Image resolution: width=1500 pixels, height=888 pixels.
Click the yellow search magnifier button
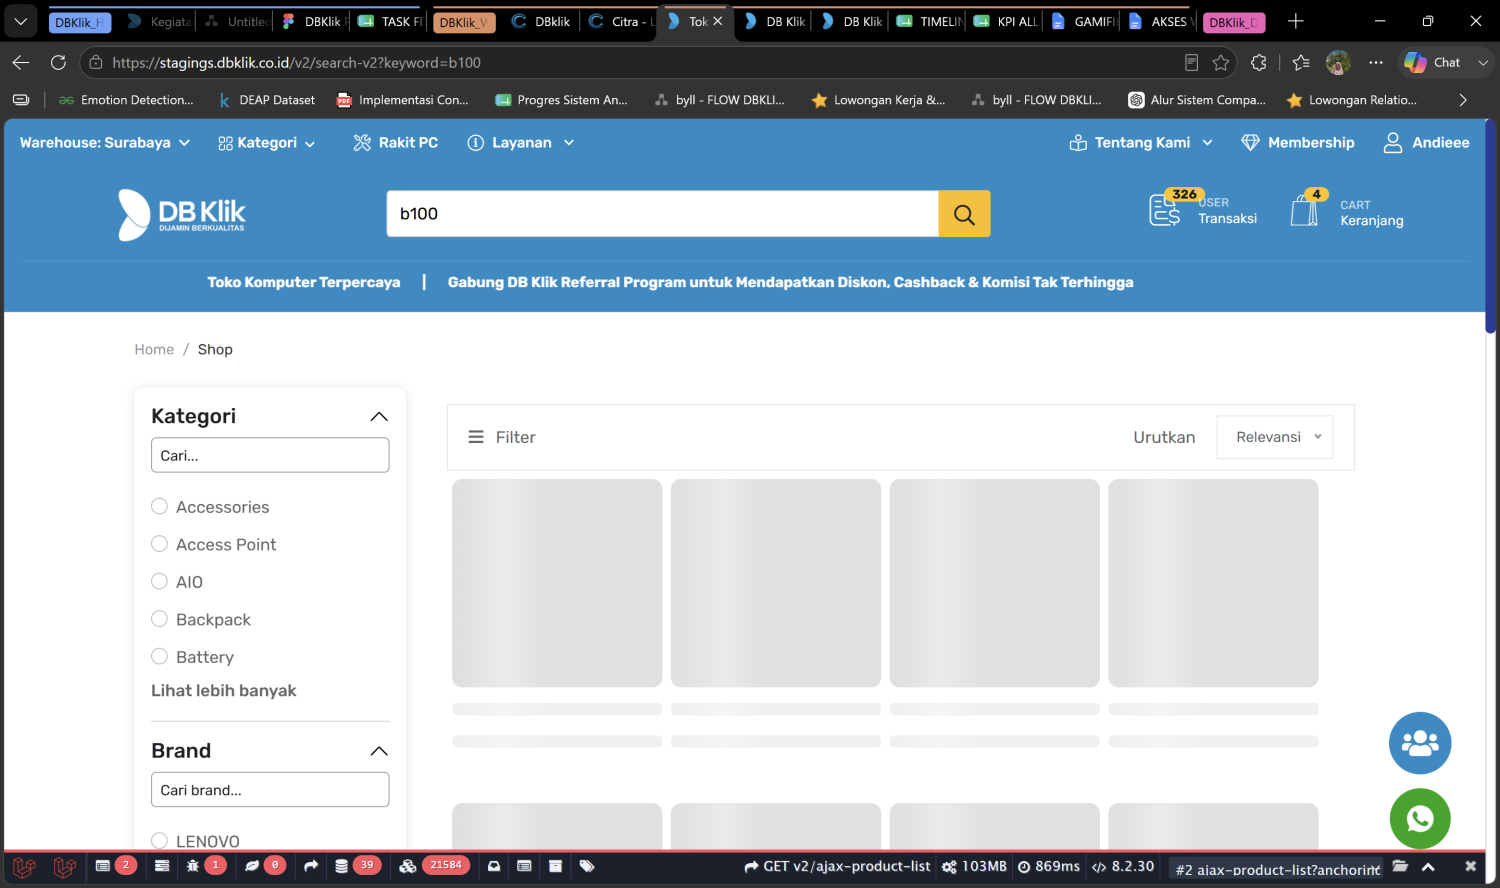[x=964, y=214]
